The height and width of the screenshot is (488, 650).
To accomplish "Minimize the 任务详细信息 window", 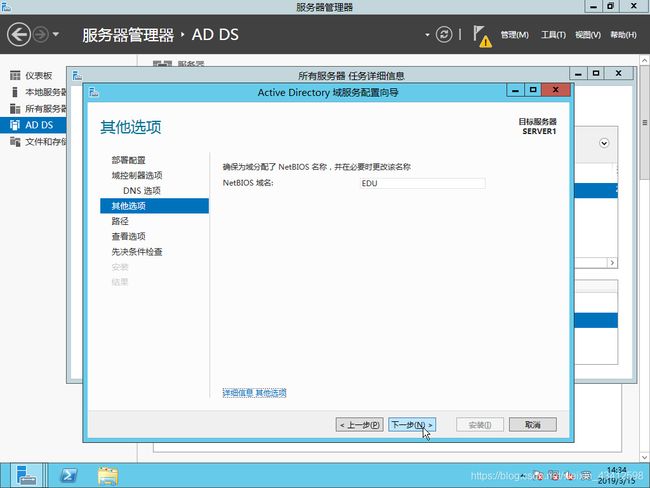I will tap(578, 74).
